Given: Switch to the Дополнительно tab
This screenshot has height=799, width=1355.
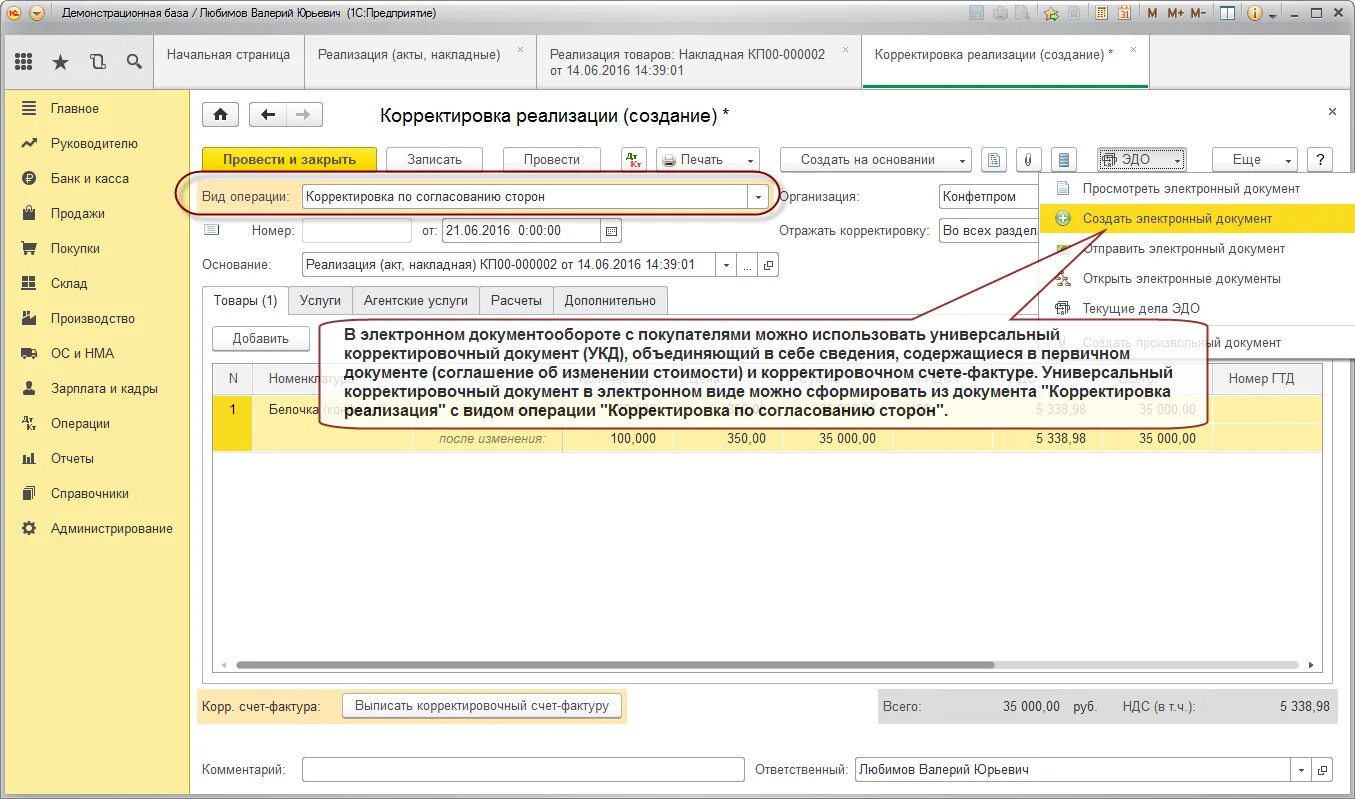Looking at the screenshot, I should (x=610, y=300).
